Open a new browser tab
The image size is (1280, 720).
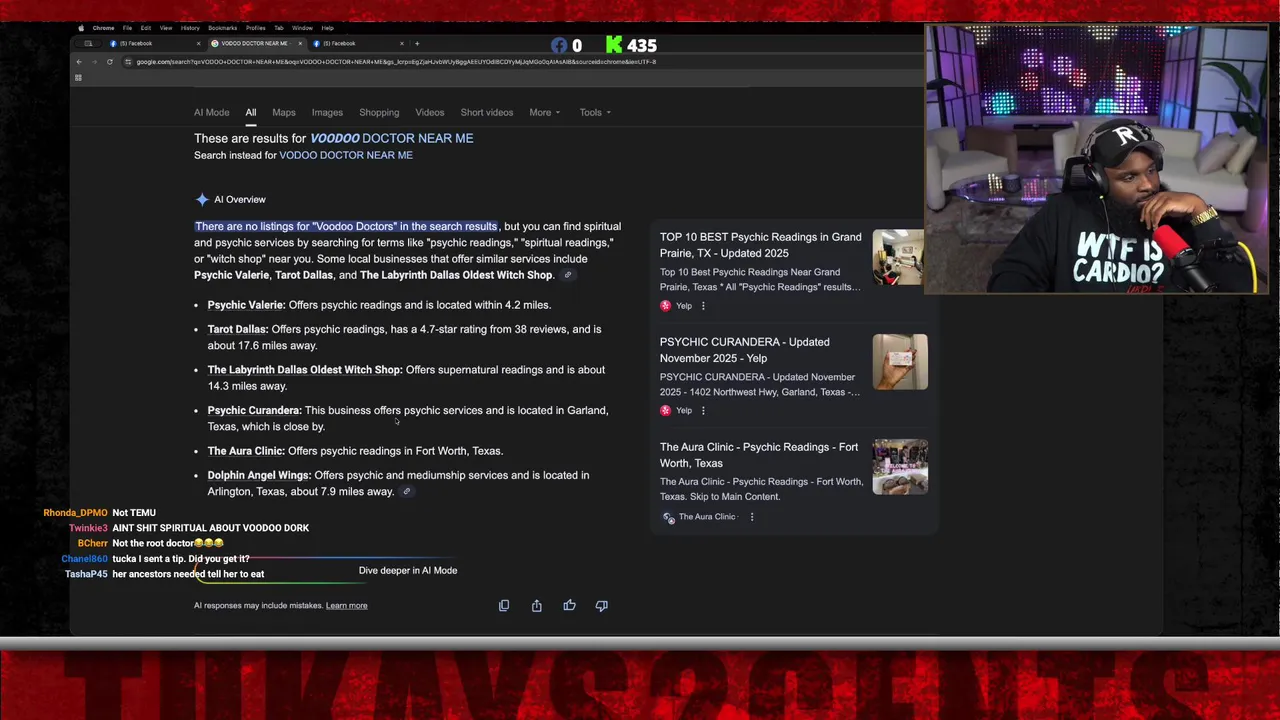pyautogui.click(x=417, y=43)
